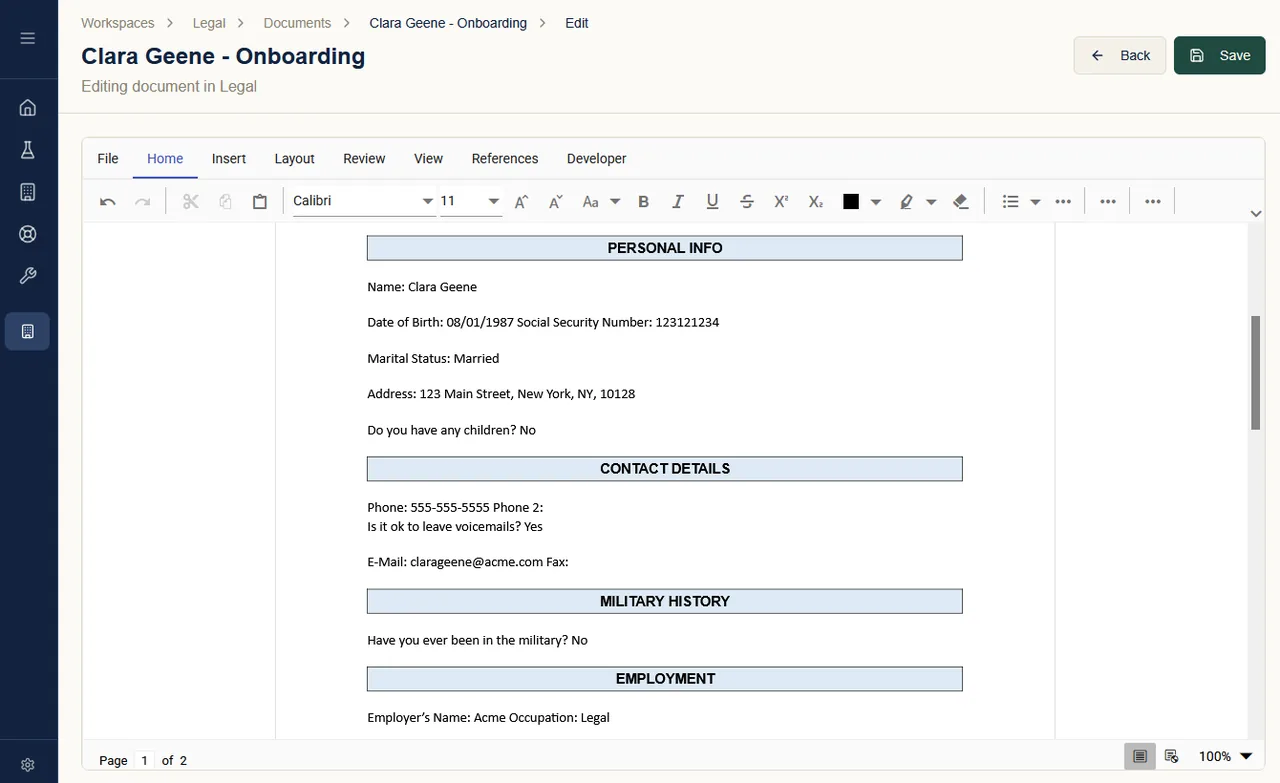Toggle italic formatting
The width and height of the screenshot is (1280, 783).
pyautogui.click(x=678, y=202)
